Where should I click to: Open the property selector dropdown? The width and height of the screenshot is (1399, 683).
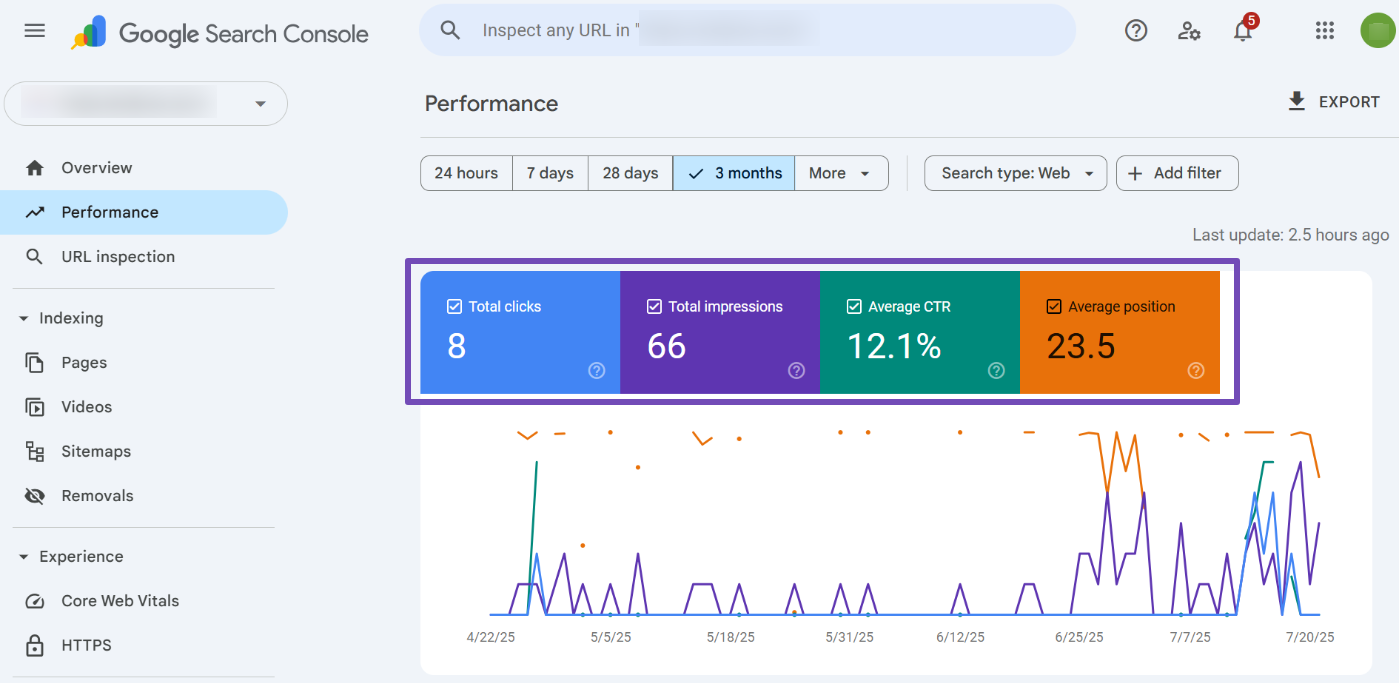coord(146,104)
